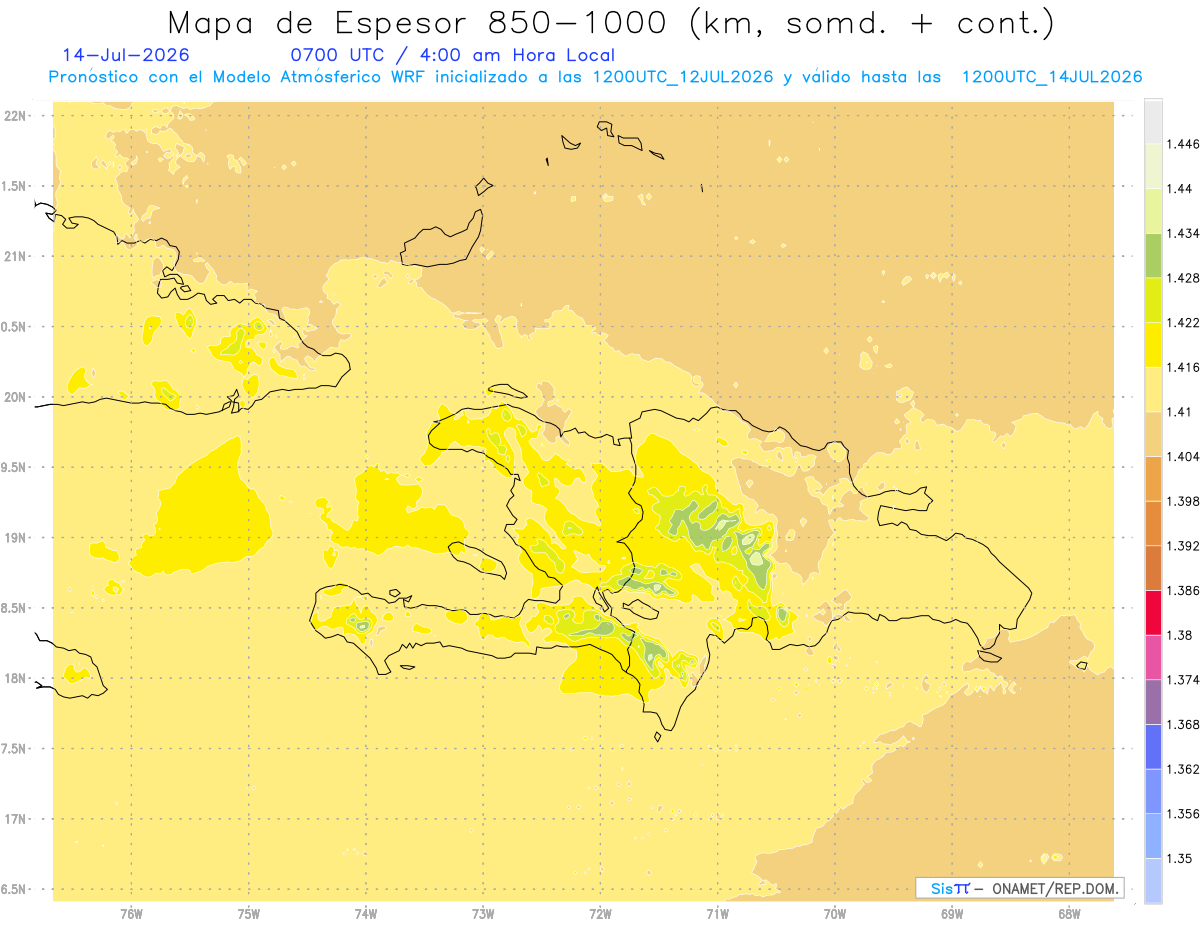This screenshot has width=1200, height=927.
Task: Click the 1.35 colorbar value
Action: coord(1181,858)
